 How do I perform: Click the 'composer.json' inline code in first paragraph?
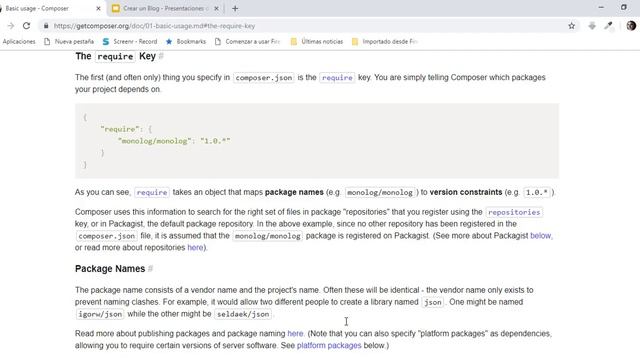point(264,78)
